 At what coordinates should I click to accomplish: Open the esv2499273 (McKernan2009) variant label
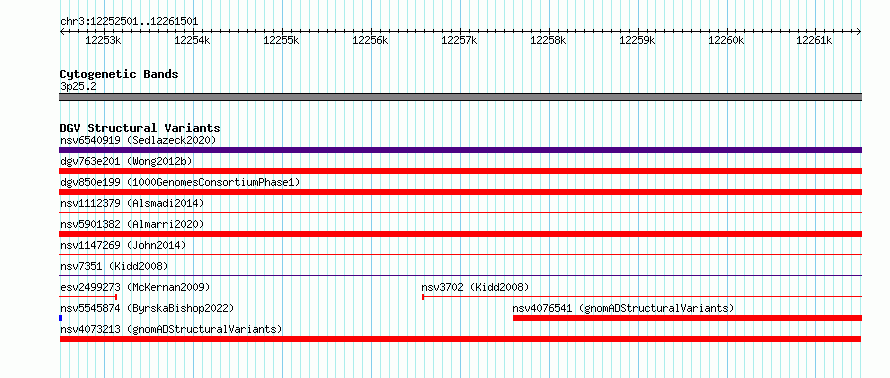(x=135, y=287)
